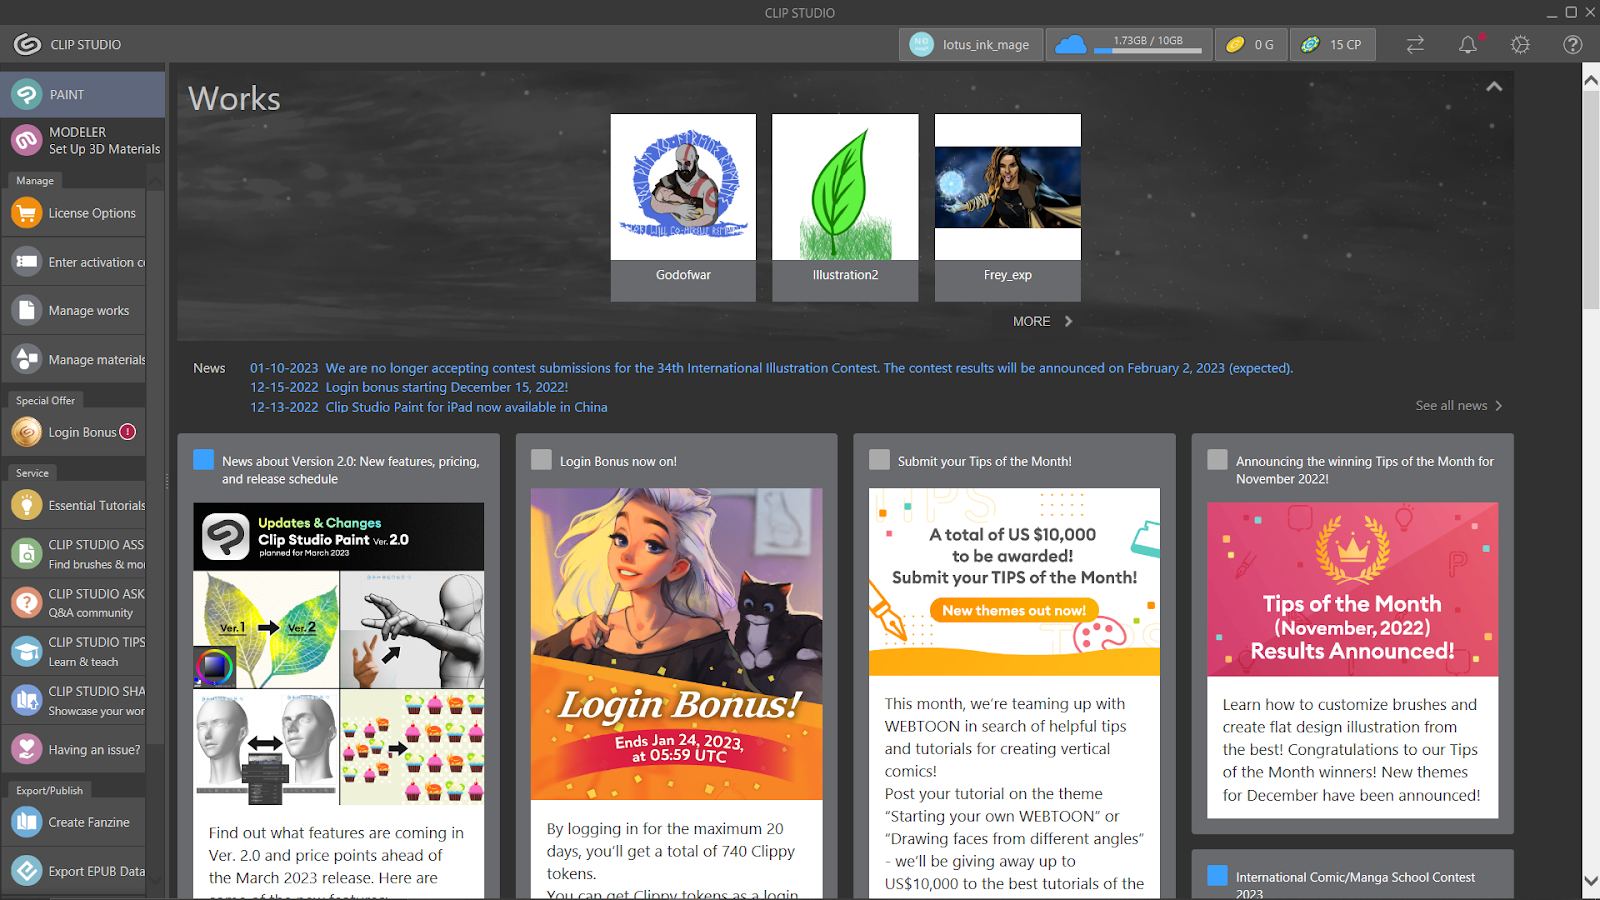Screen dimensions: 1600x900
Task: Open License Options cart icon
Action: [x=27, y=213]
